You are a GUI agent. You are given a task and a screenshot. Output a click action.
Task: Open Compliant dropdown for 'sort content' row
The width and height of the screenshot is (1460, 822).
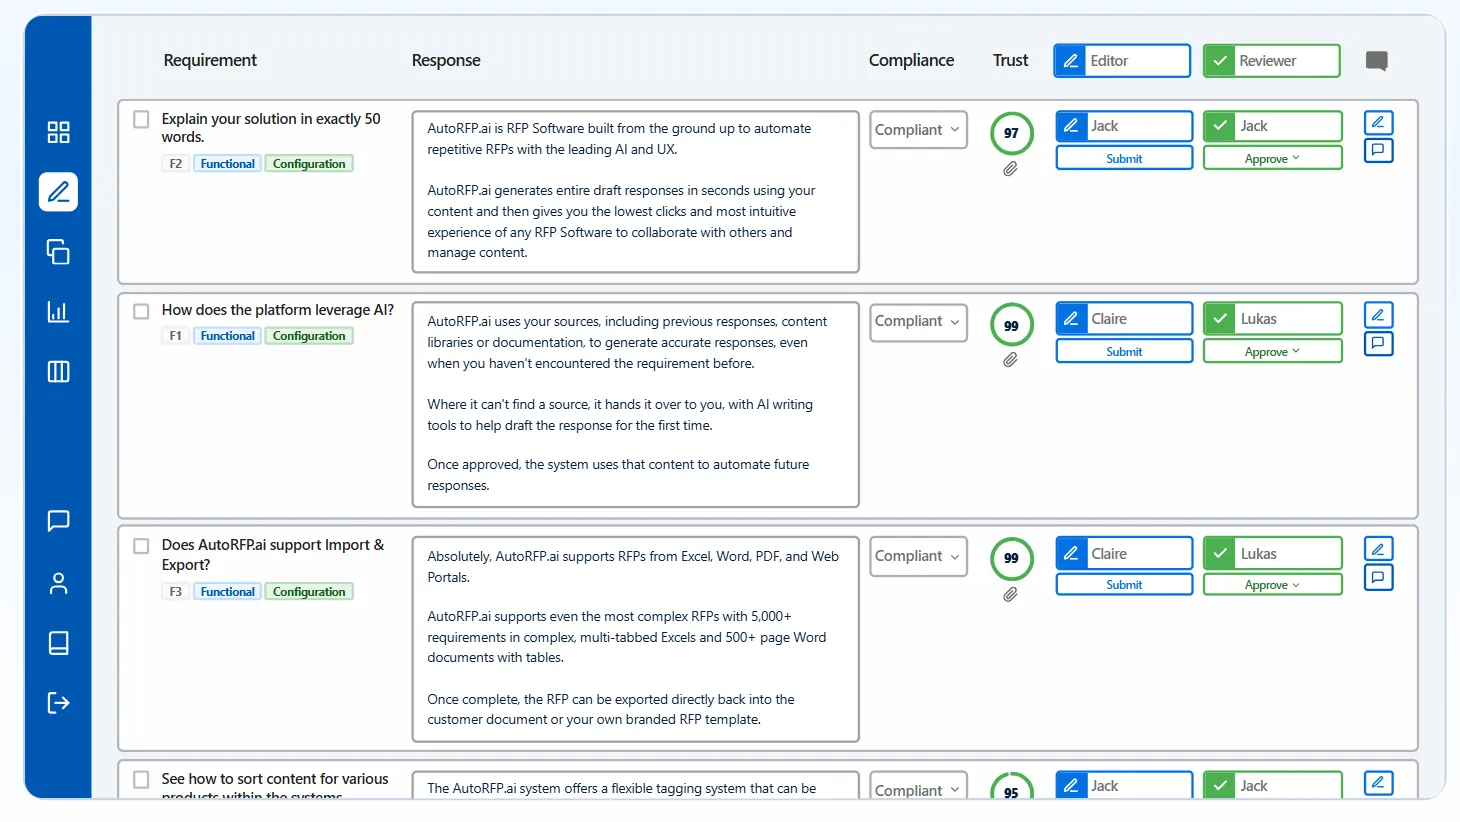pos(918,786)
